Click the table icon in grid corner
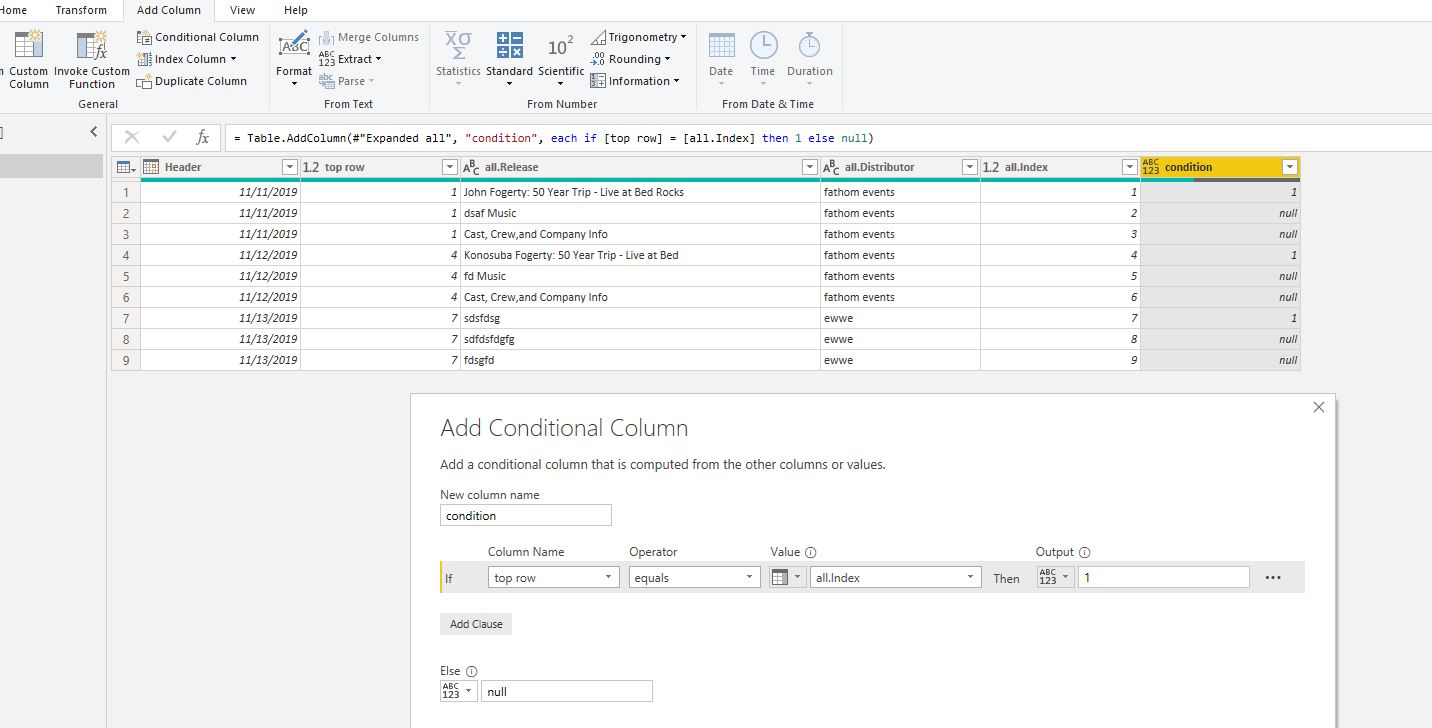1432x728 pixels. [125, 167]
